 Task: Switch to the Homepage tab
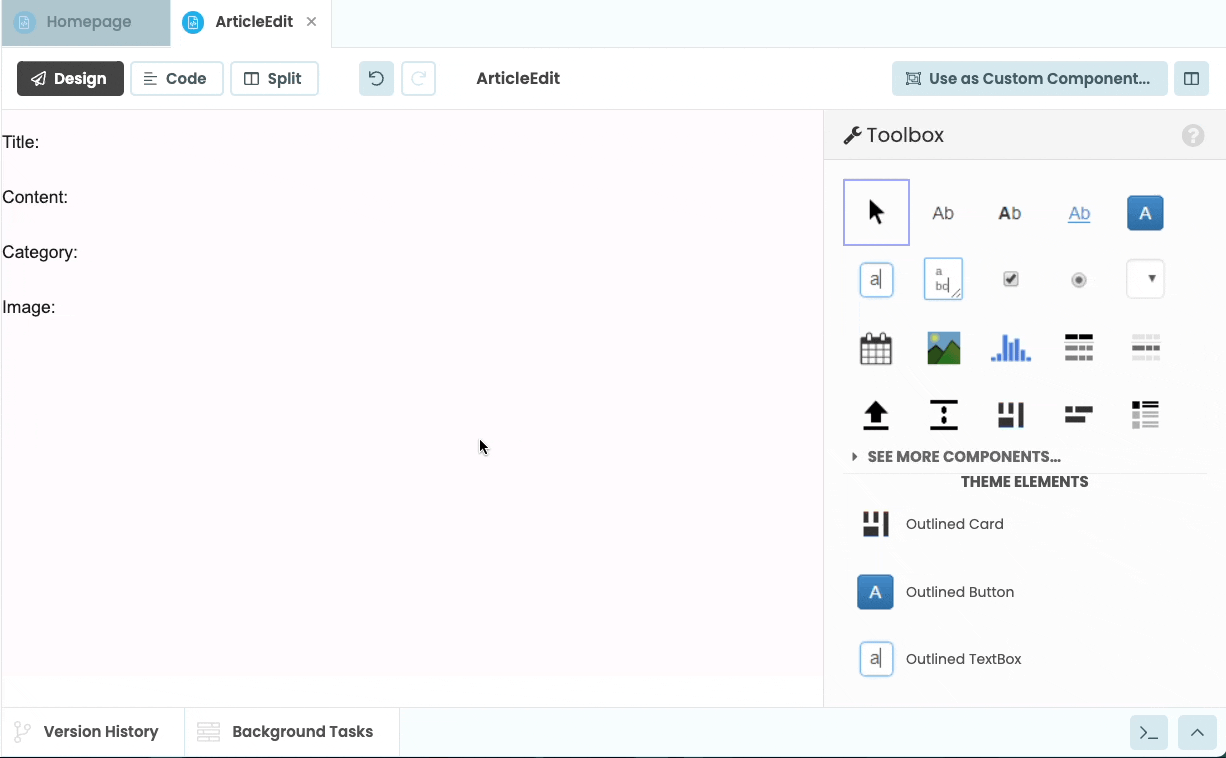click(x=87, y=22)
